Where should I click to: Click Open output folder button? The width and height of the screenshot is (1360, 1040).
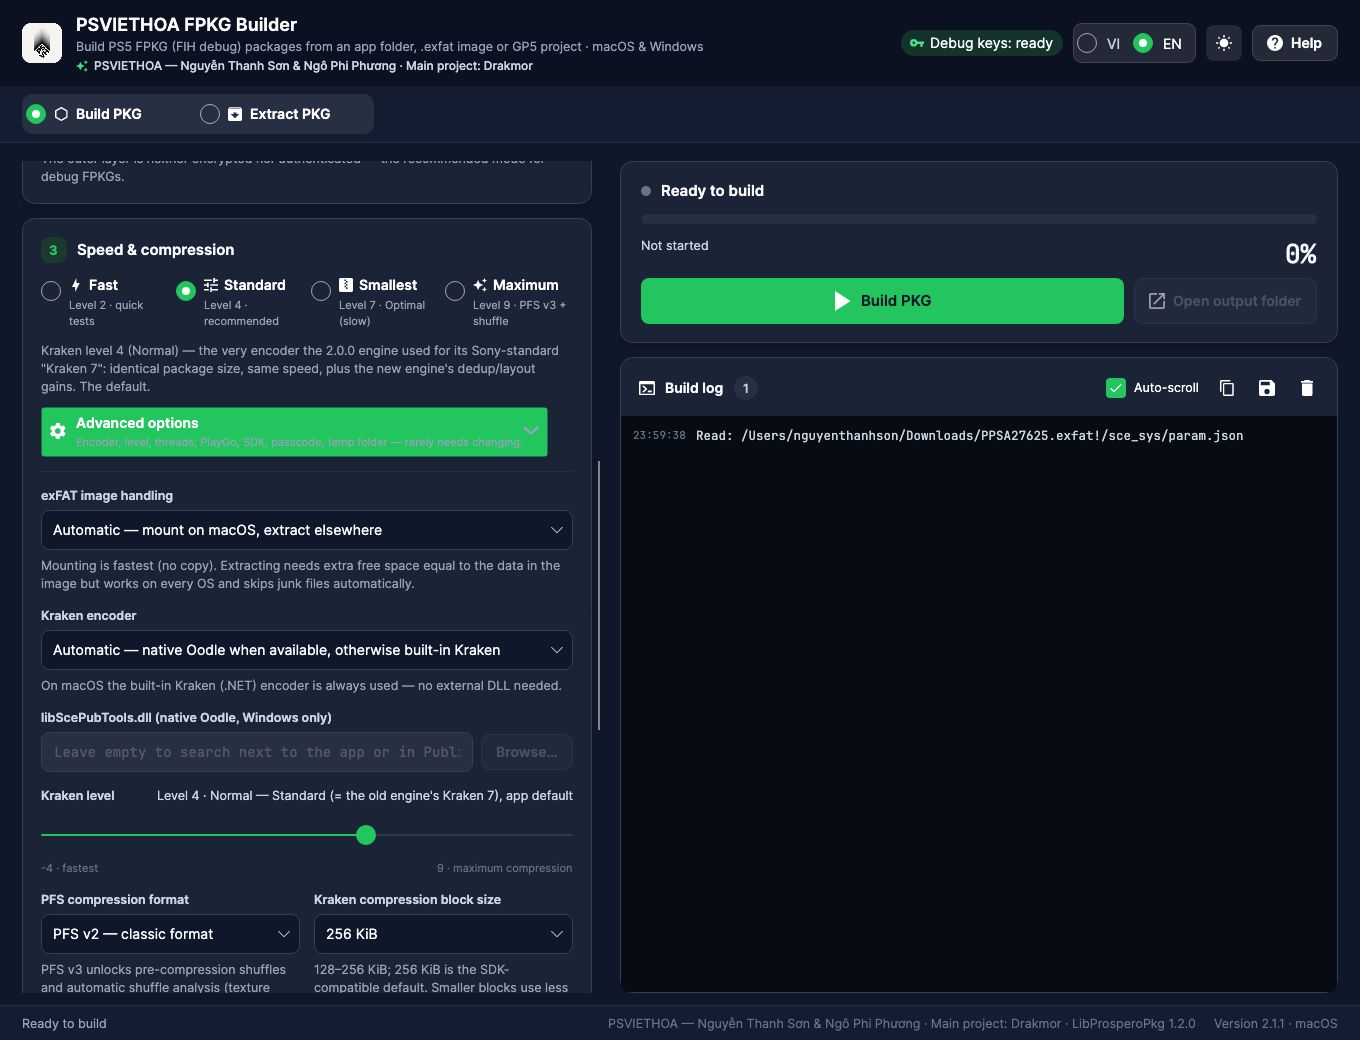click(1225, 301)
